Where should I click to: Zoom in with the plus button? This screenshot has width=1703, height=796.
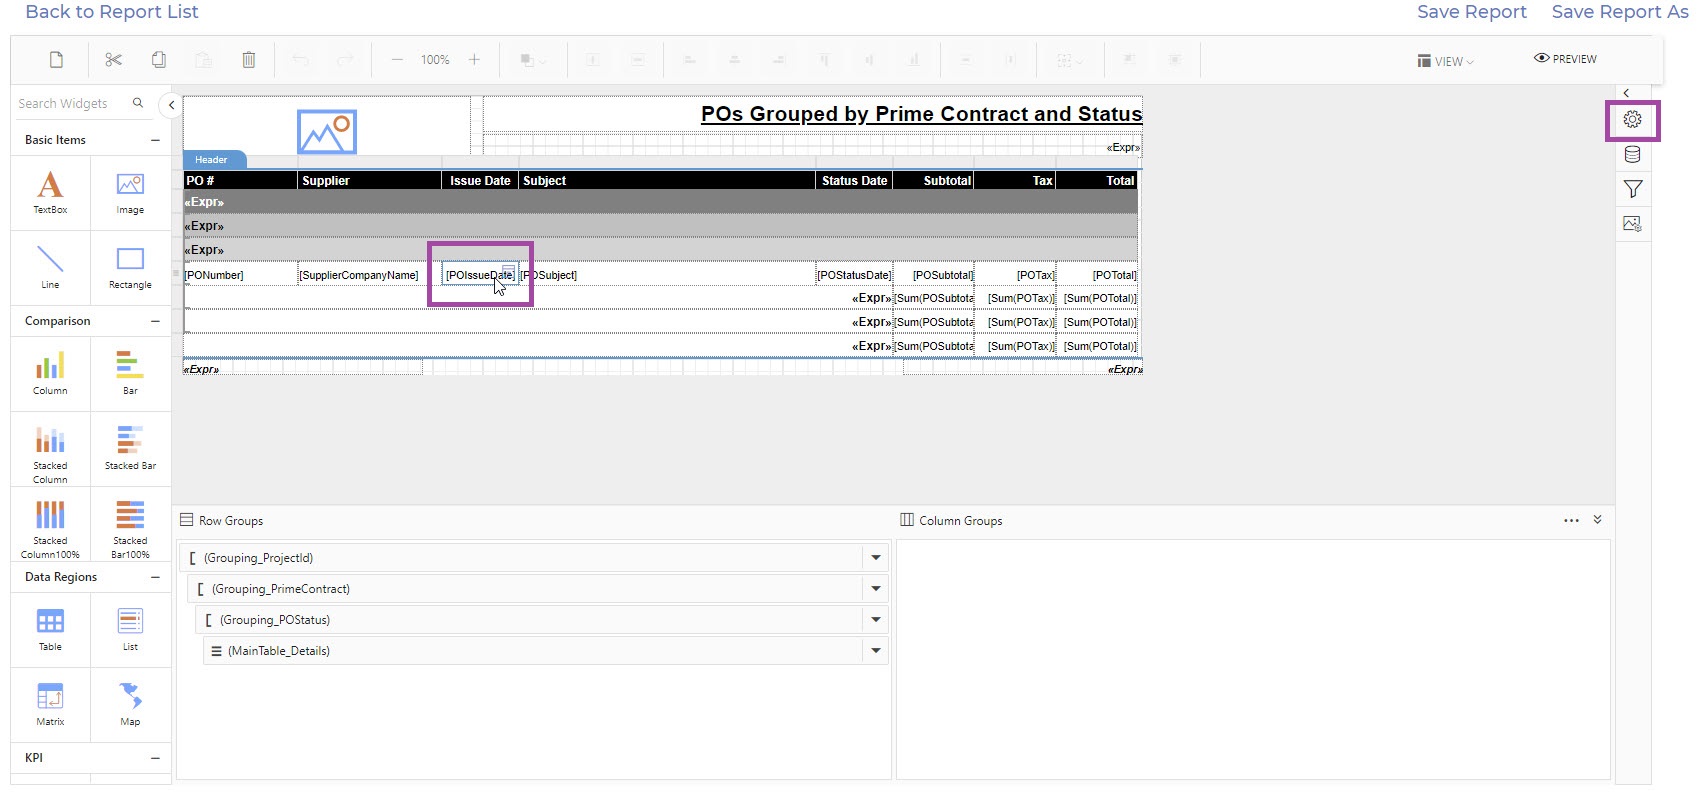point(474,60)
